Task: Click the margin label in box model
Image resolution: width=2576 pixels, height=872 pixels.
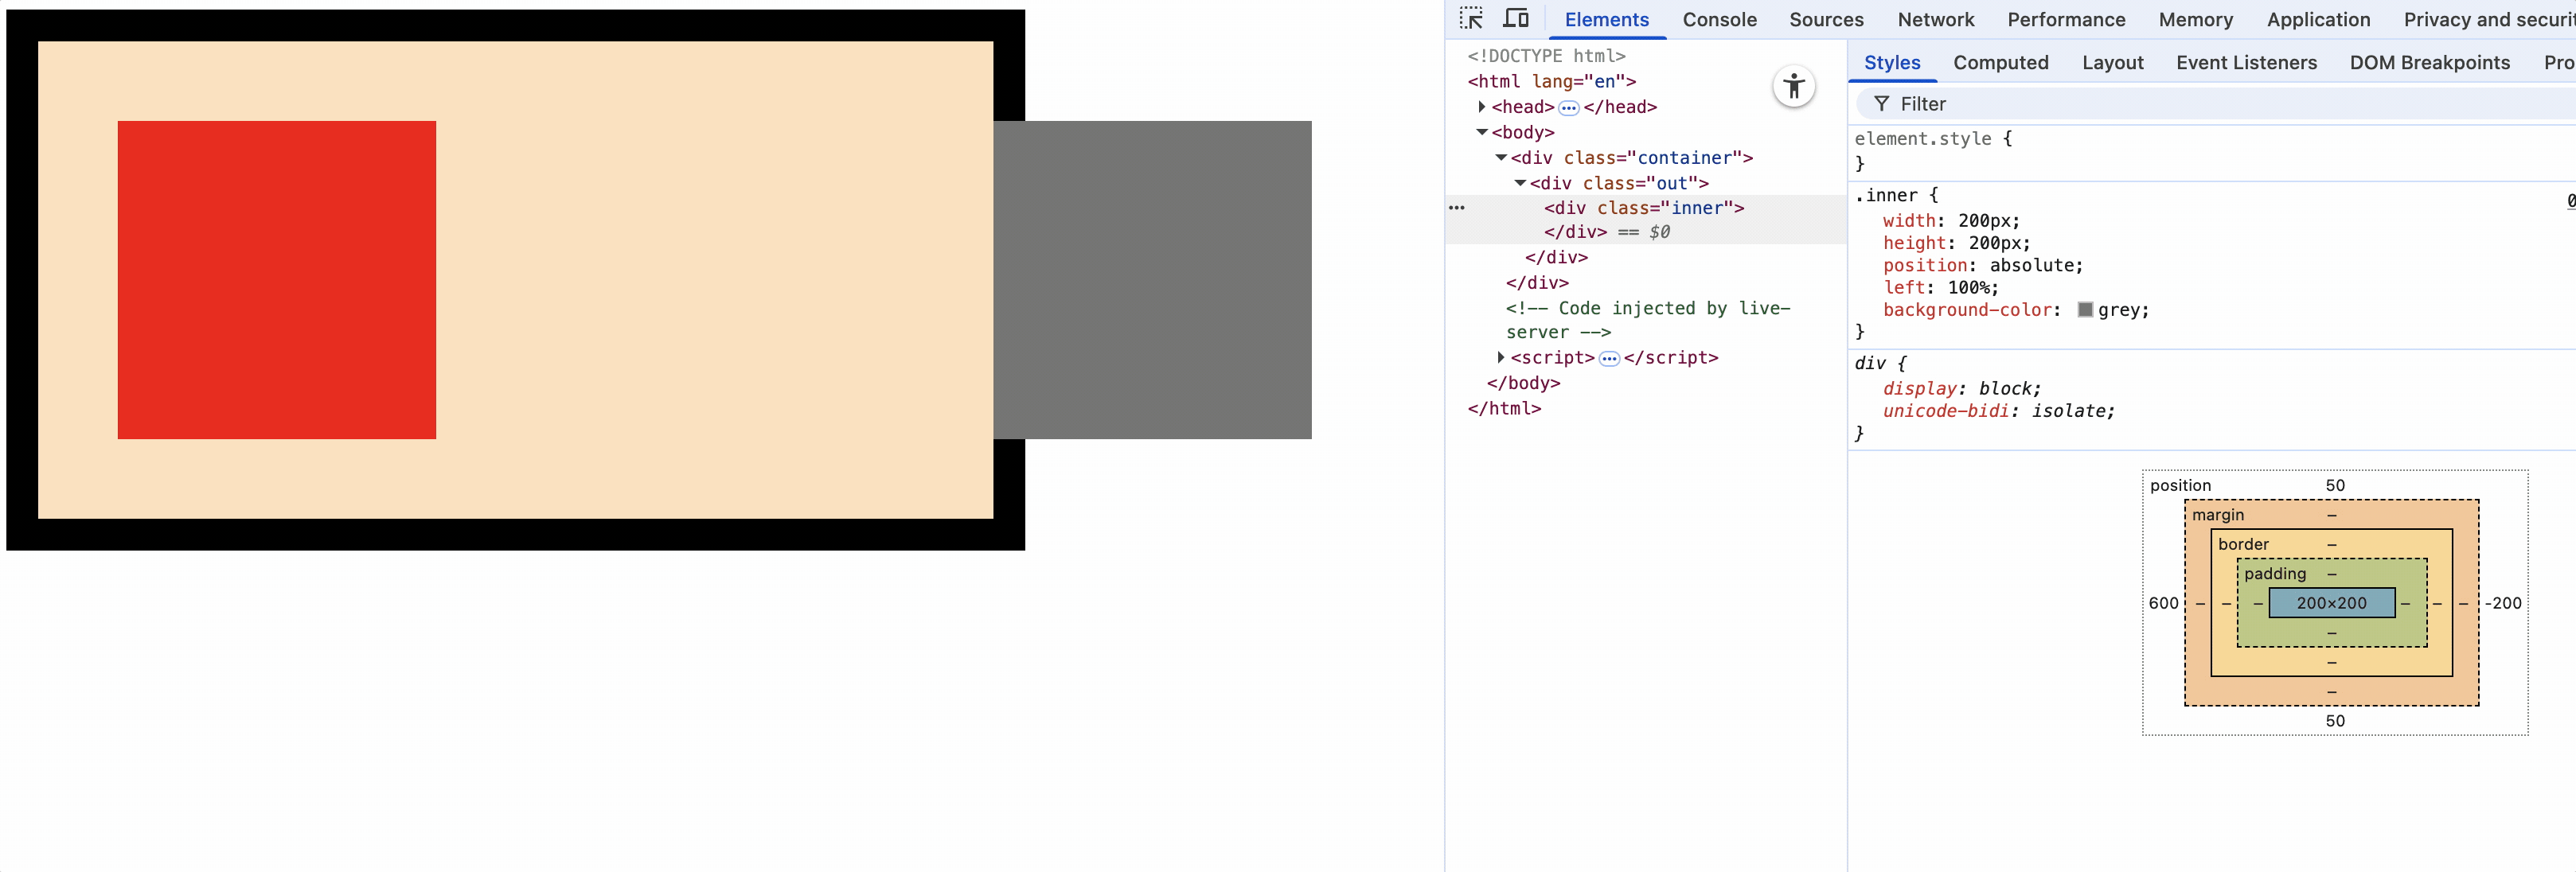Action: (2217, 515)
